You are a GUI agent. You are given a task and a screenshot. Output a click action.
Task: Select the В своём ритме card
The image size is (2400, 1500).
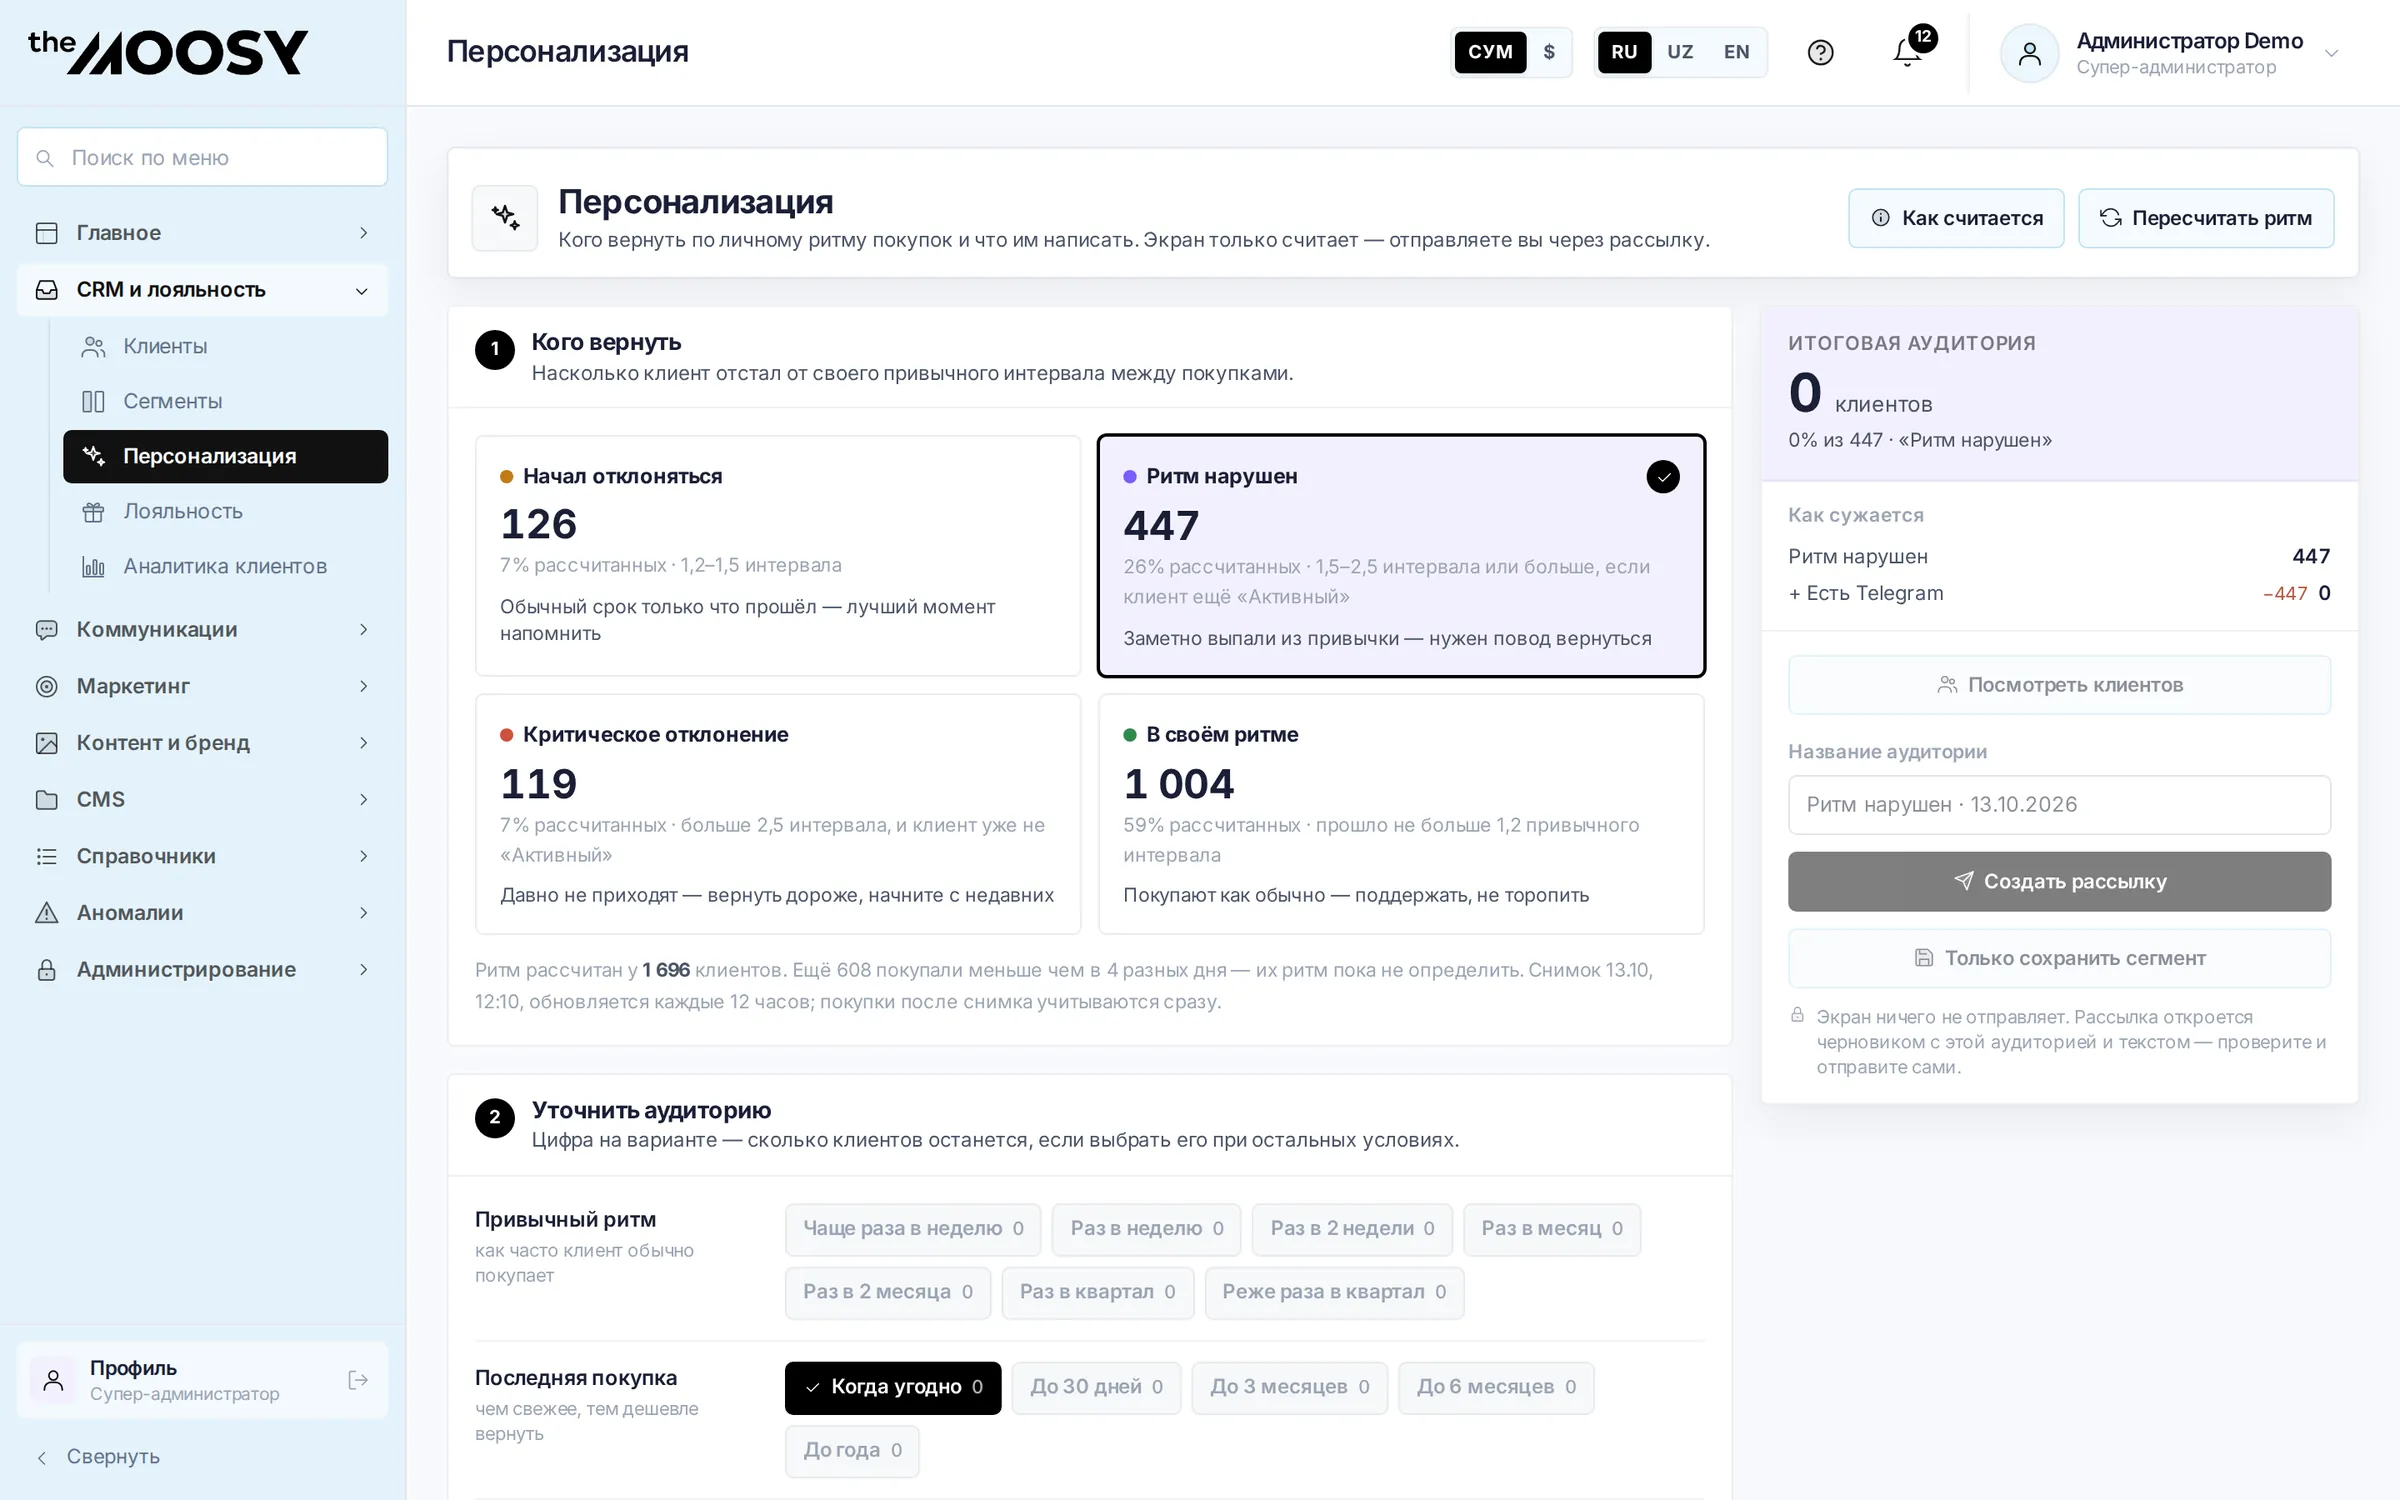1401,814
